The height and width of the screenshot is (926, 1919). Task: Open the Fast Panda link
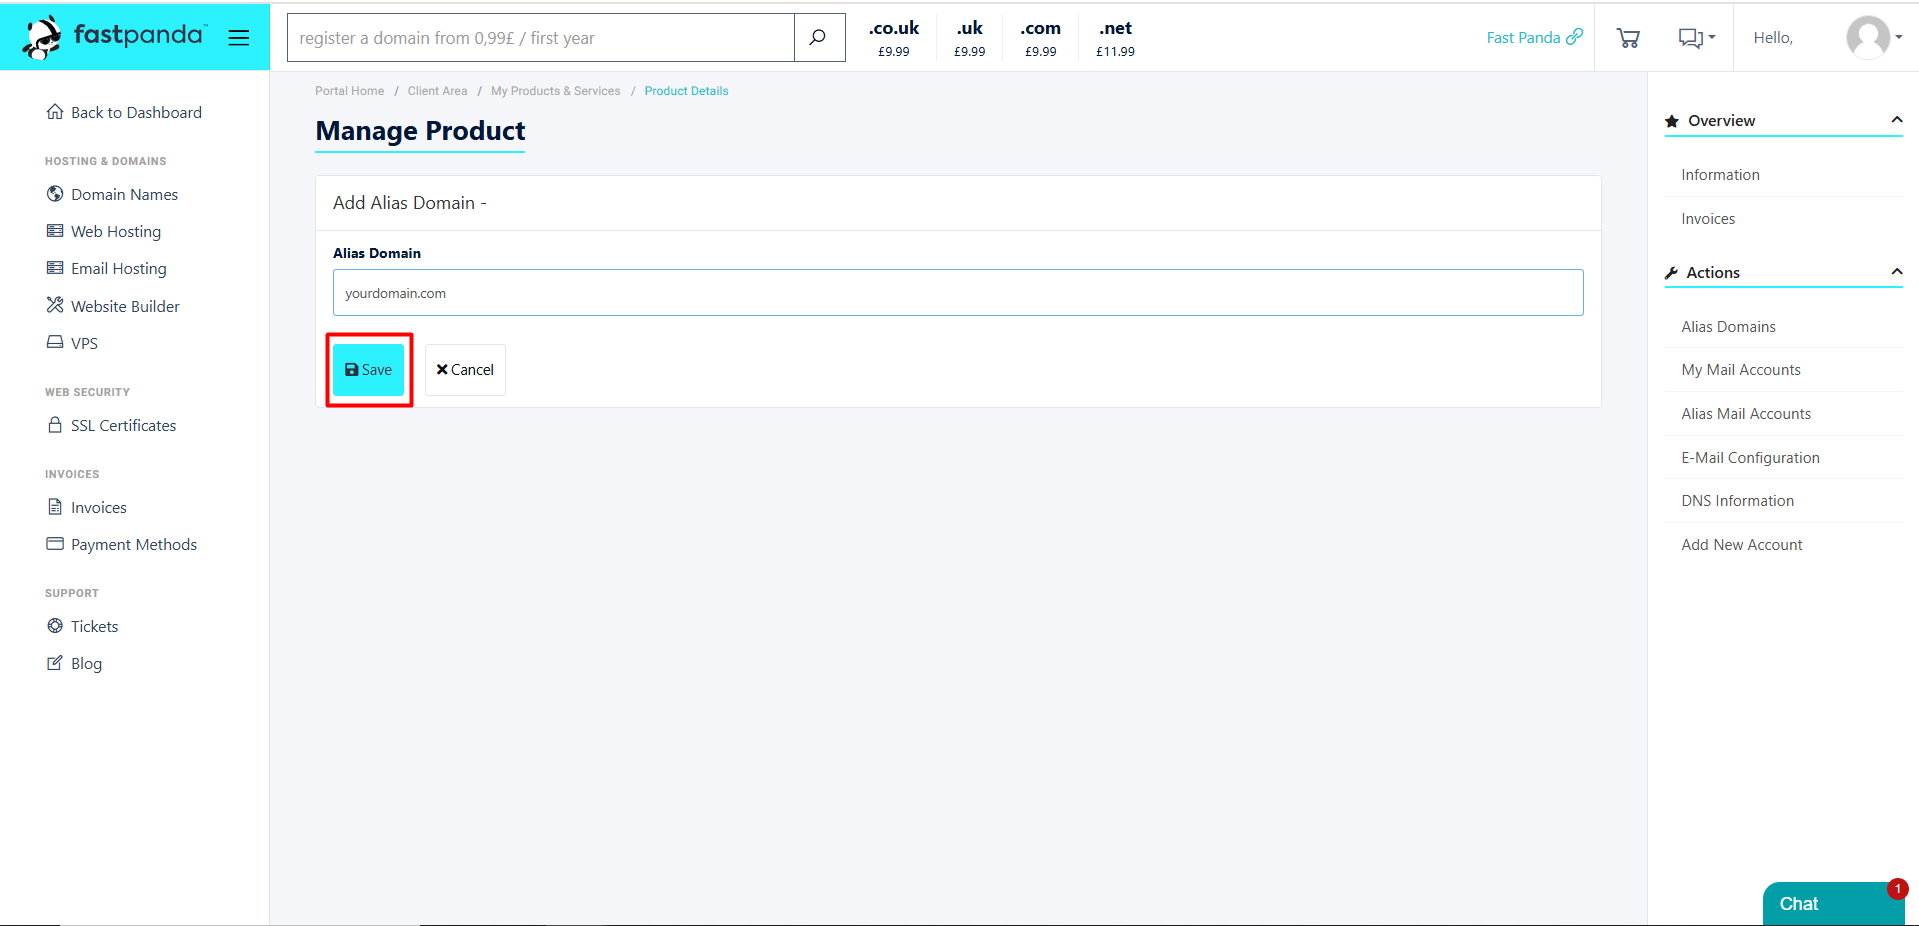click(1533, 38)
